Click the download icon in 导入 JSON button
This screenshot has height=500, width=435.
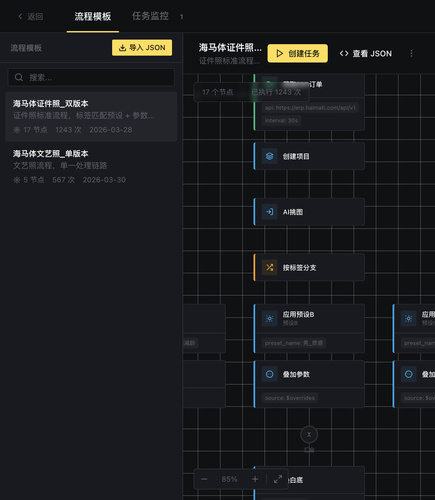tap(122, 48)
